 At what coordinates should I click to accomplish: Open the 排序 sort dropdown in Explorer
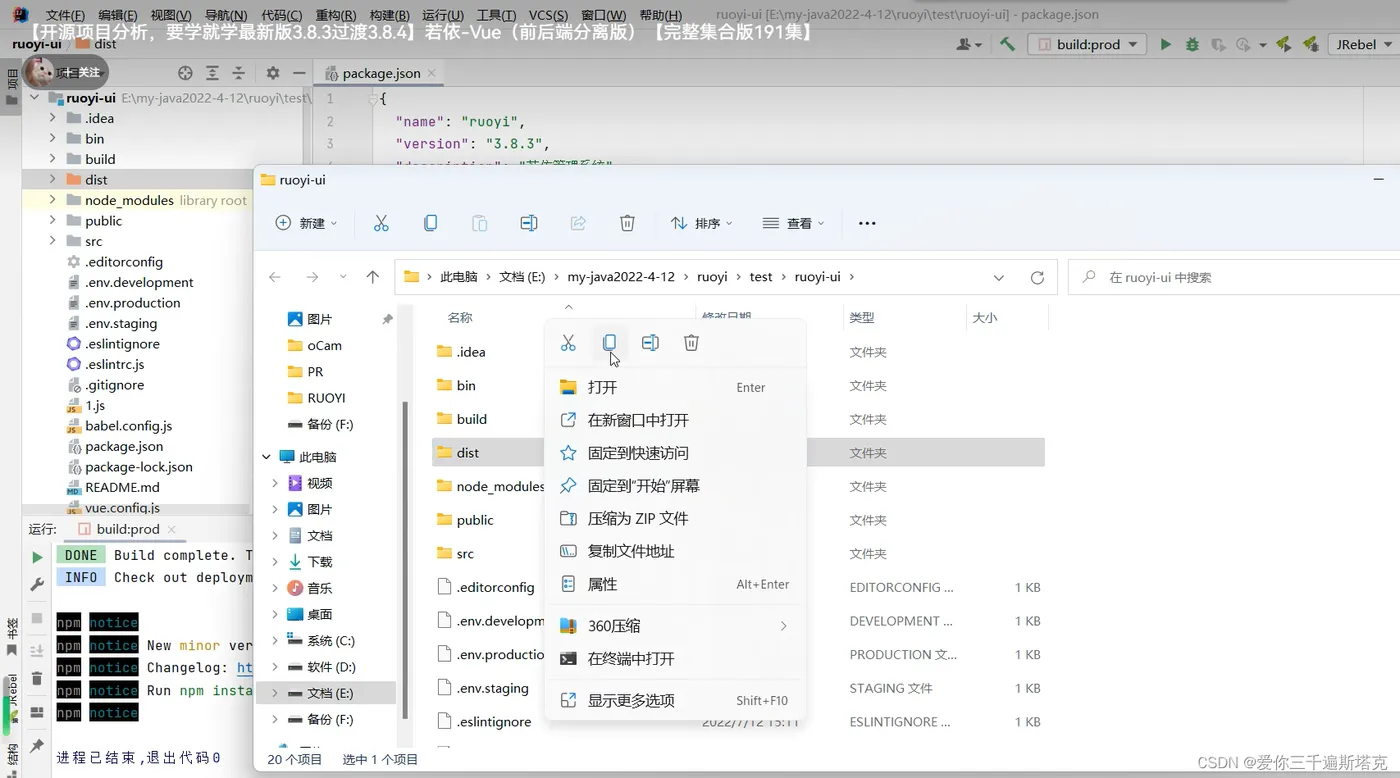[701, 223]
